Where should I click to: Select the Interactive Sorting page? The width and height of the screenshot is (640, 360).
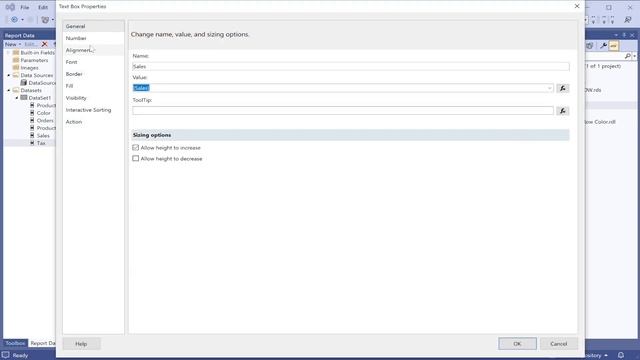93,110
